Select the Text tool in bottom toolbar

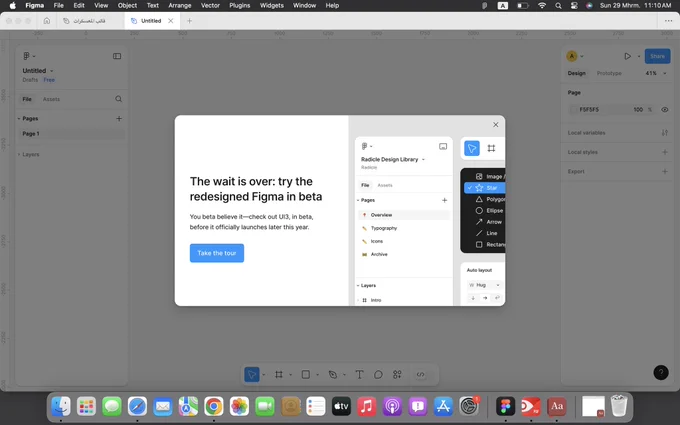pyautogui.click(x=359, y=374)
